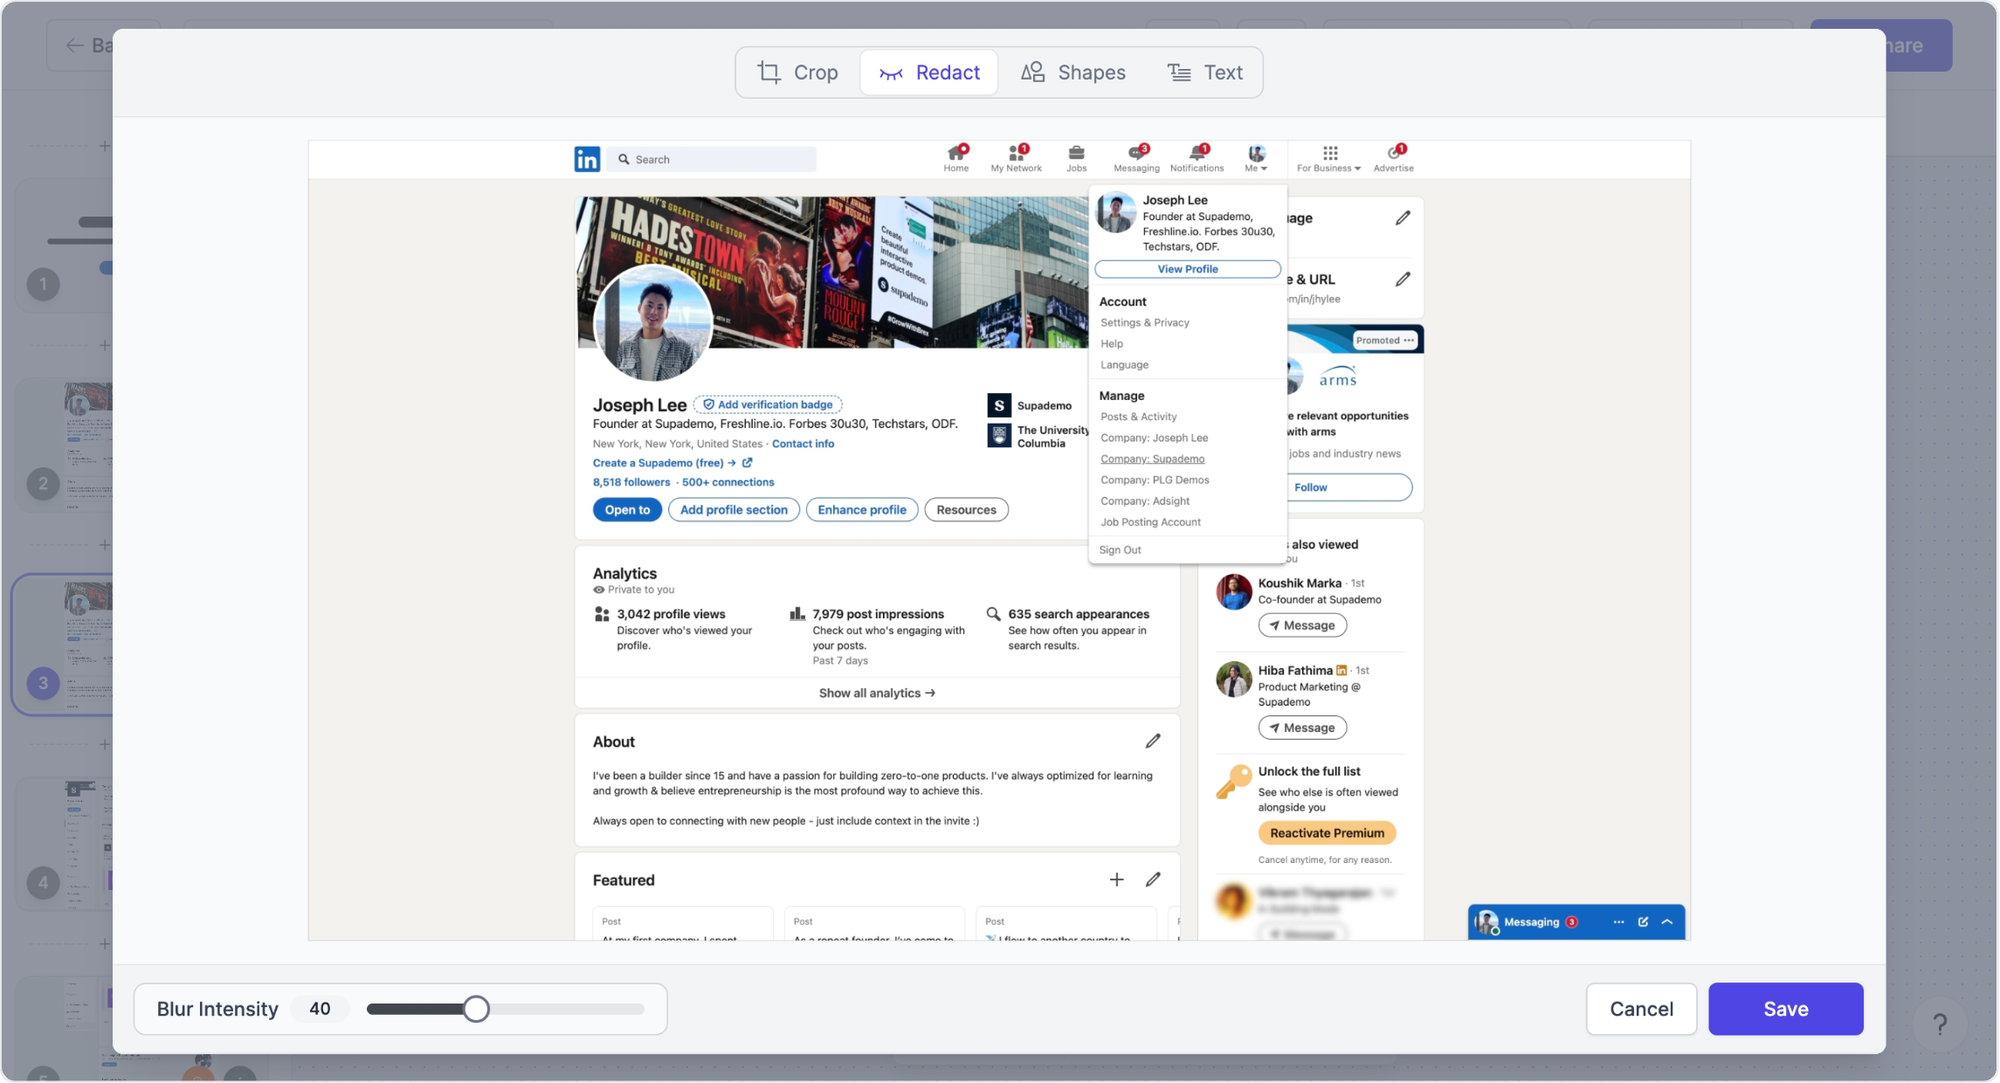Screen dimensions: 2000x1083
Task: Cancel the image edit
Action: pyautogui.click(x=1641, y=1009)
